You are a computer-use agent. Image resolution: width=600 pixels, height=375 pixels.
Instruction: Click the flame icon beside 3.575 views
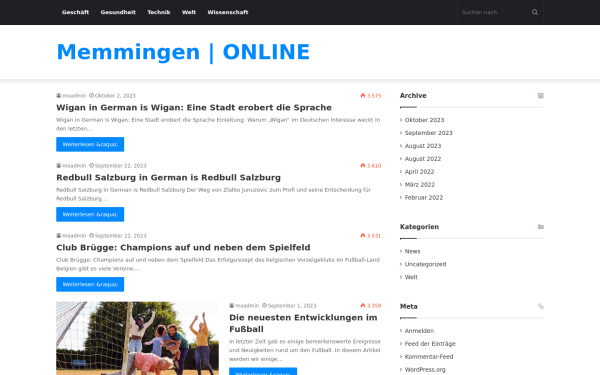[x=363, y=96]
